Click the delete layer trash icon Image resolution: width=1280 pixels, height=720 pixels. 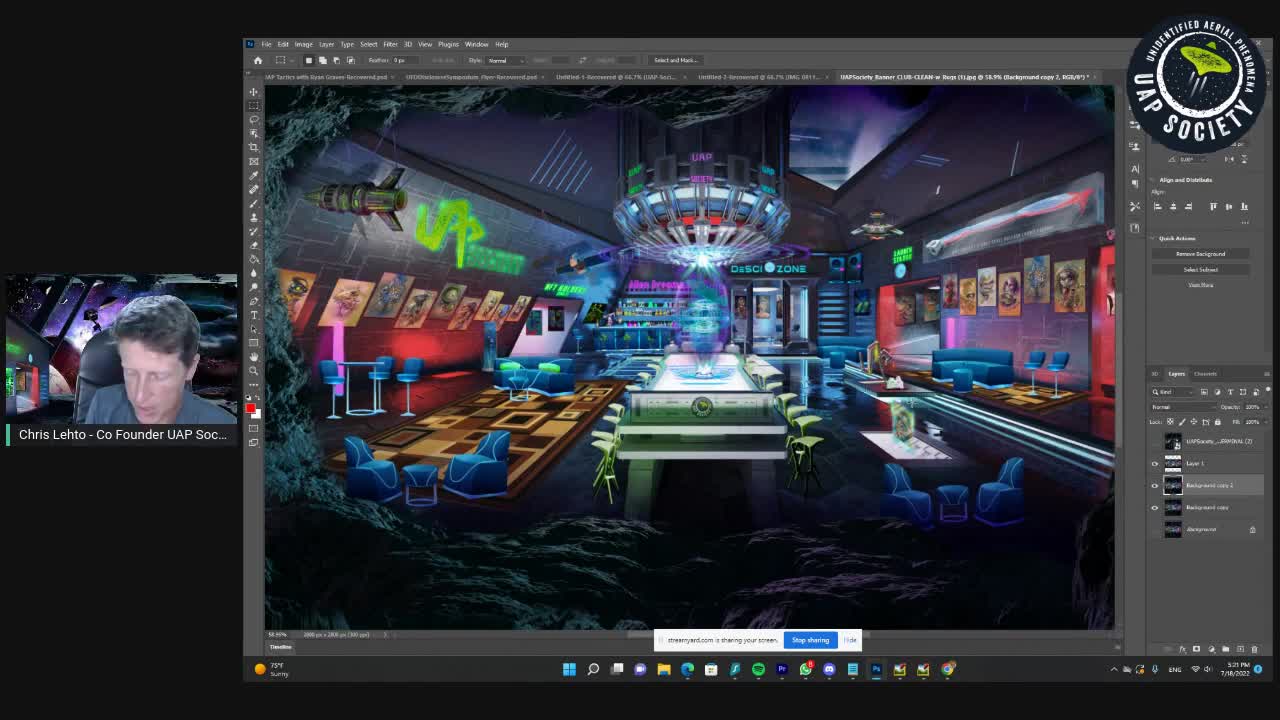(1254, 649)
